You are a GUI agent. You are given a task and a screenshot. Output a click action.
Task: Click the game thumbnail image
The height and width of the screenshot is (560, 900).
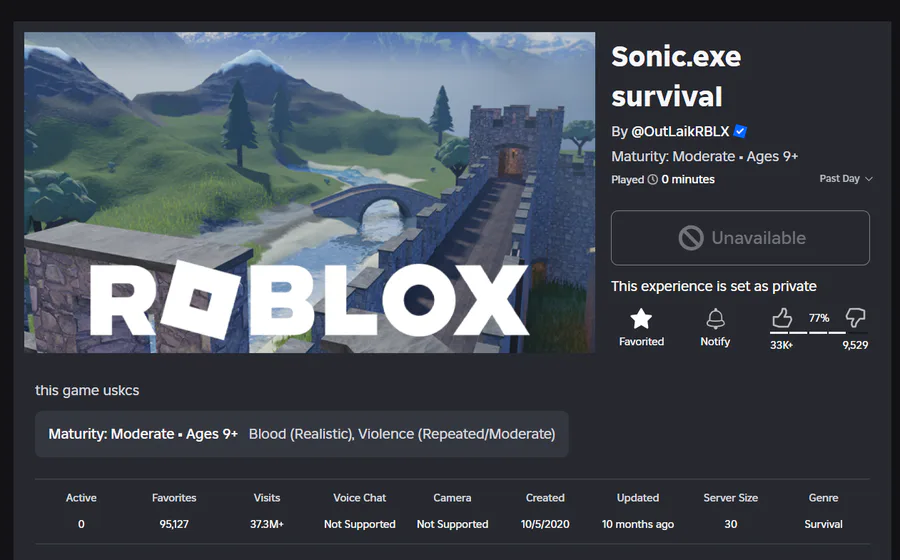click(309, 192)
